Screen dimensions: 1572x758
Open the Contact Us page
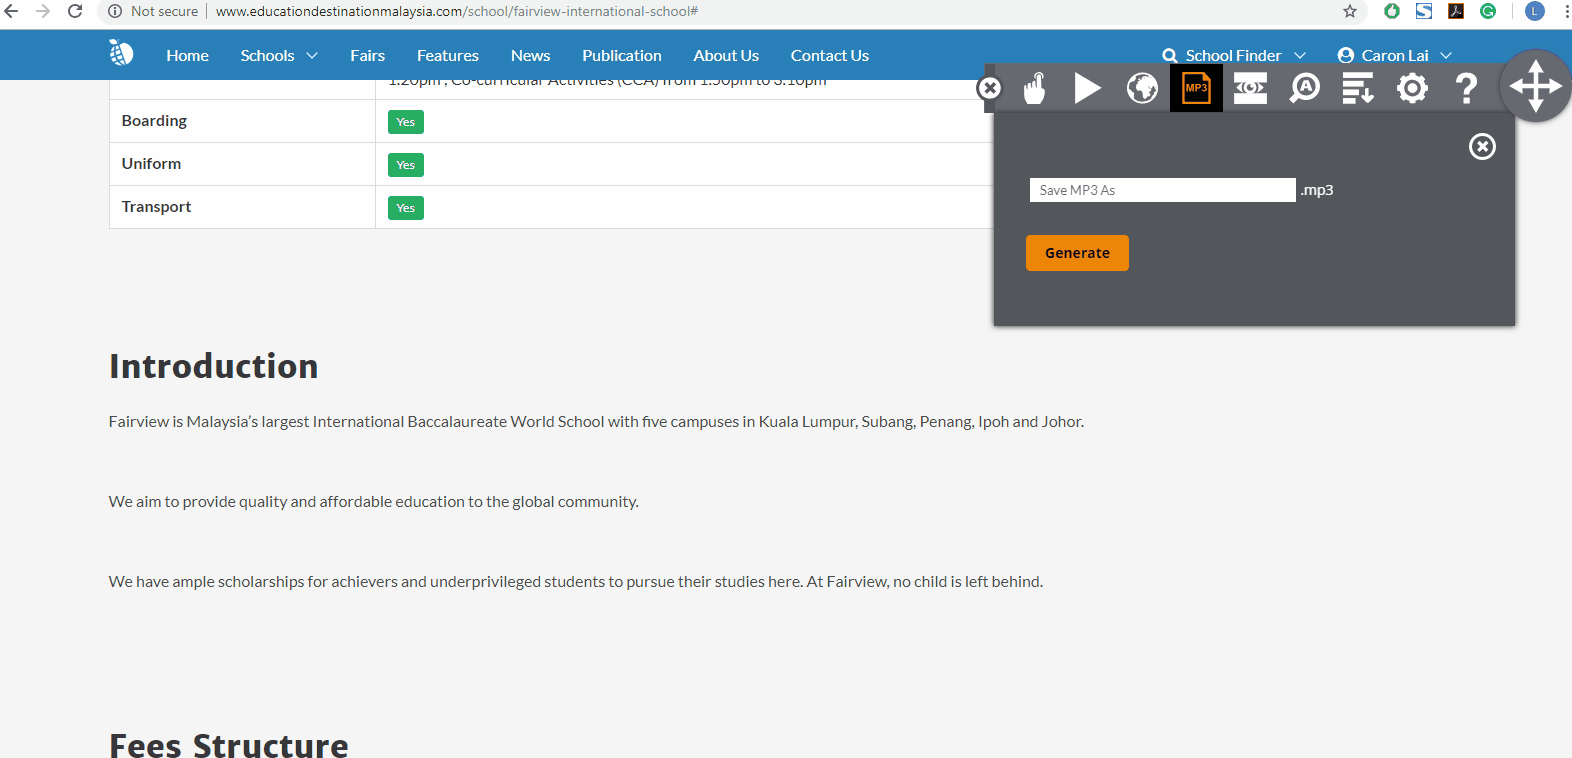(x=829, y=55)
